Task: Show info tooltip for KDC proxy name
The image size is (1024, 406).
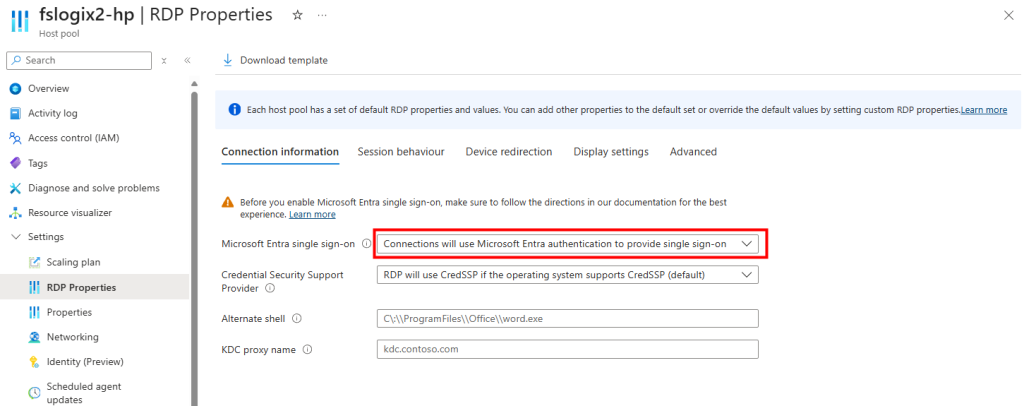Action: pos(307,349)
